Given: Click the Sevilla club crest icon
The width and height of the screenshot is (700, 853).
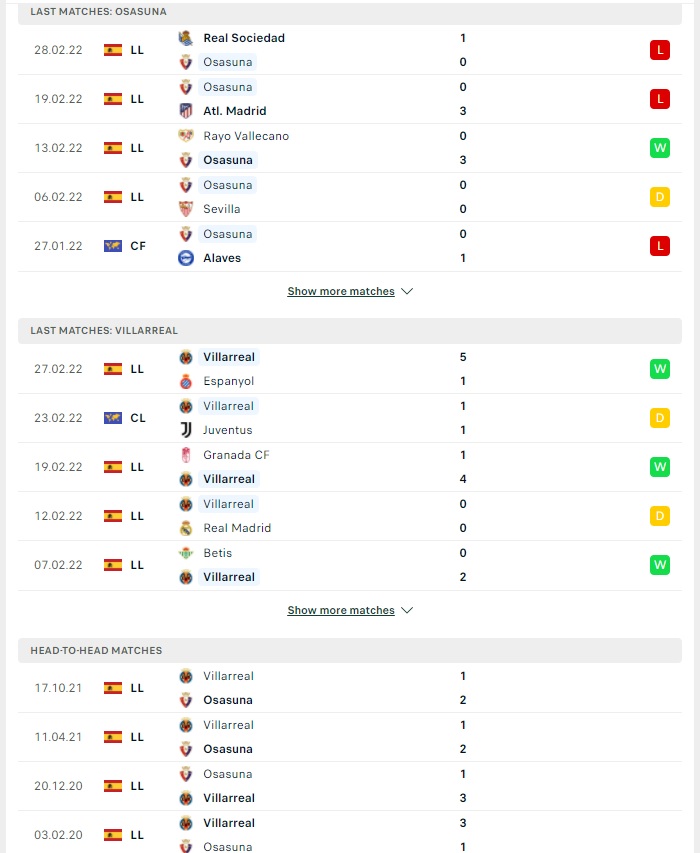Looking at the screenshot, I should pos(185,209).
